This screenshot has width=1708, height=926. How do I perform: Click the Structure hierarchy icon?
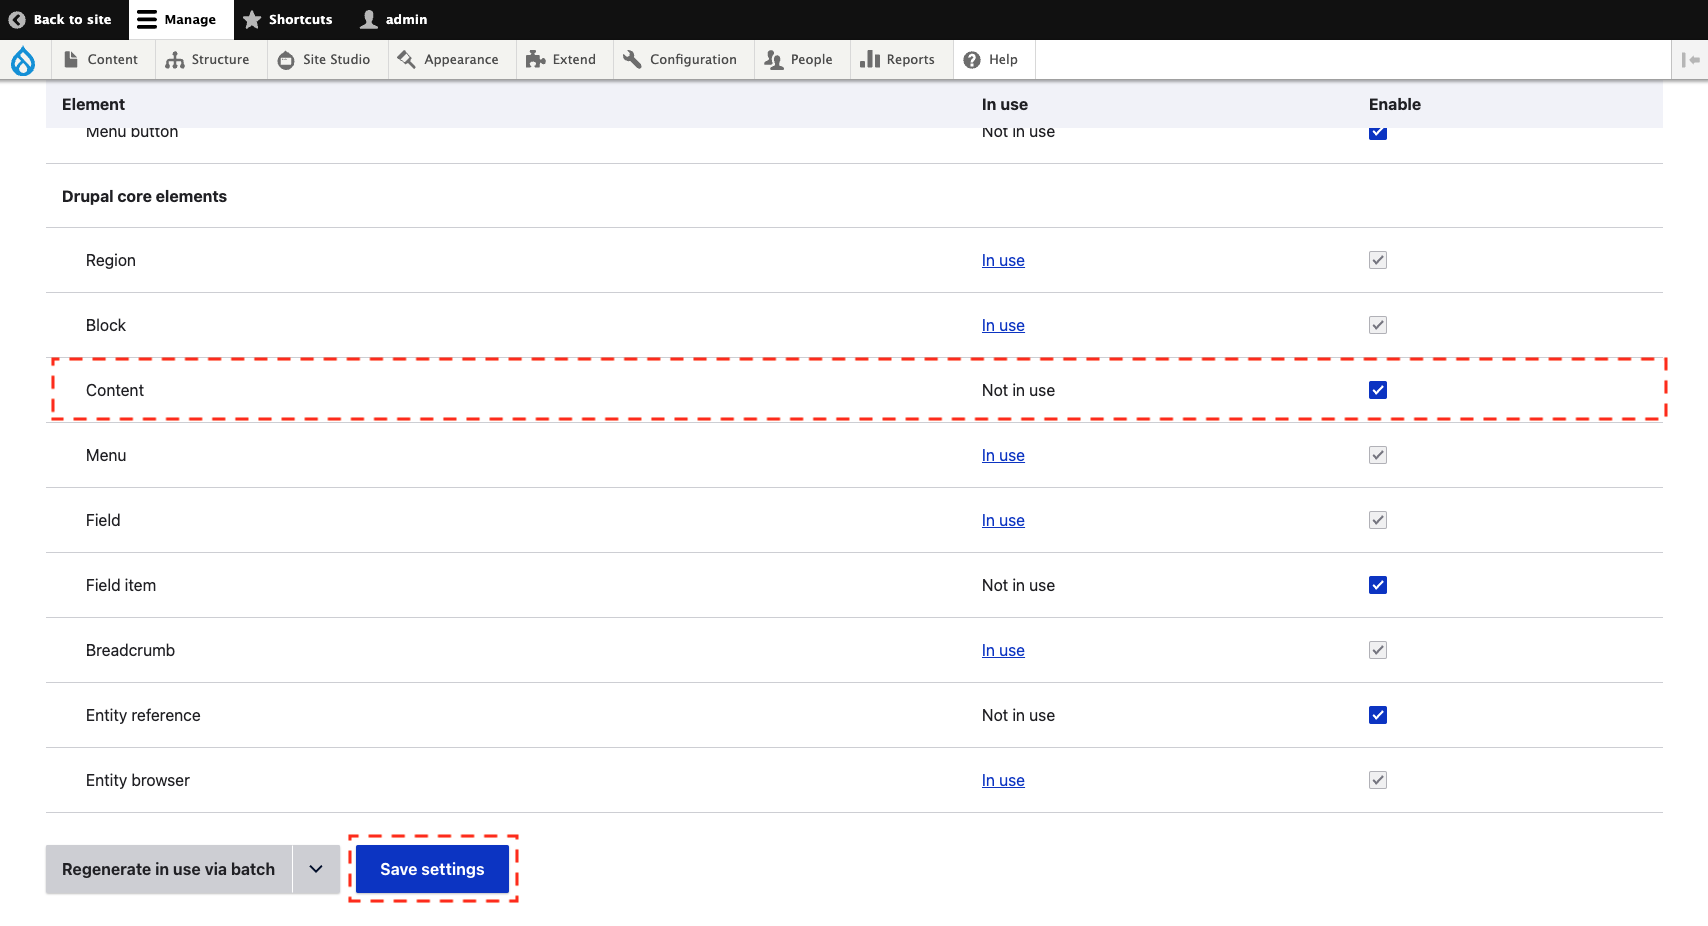(x=175, y=60)
